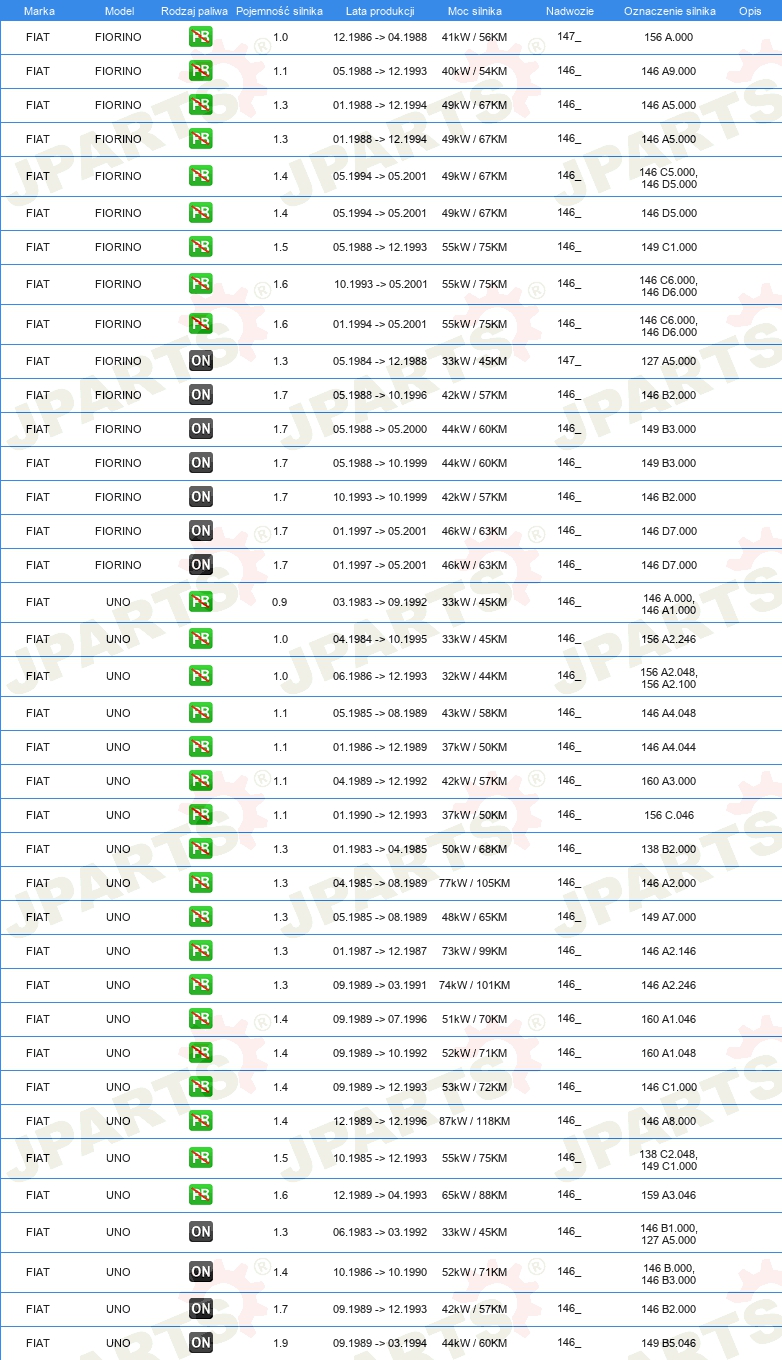Image resolution: width=782 pixels, height=1360 pixels.
Task: Click the Marka column header
Action: [x=39, y=10]
